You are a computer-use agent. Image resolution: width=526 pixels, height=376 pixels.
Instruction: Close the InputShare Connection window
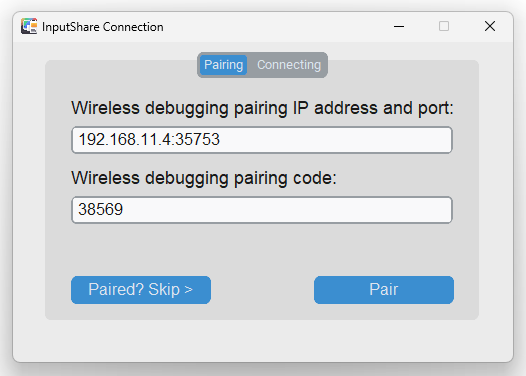[x=490, y=26]
